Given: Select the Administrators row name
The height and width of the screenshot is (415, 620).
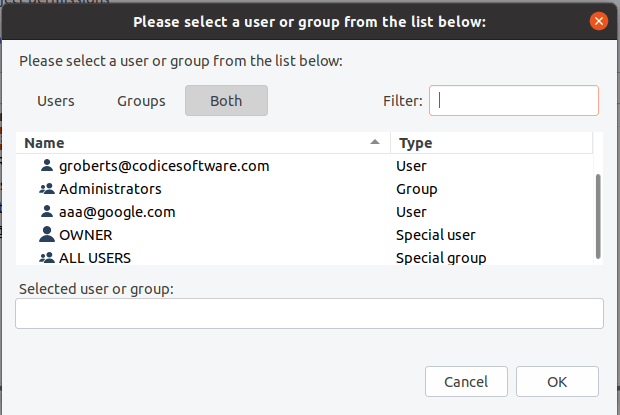Looking at the screenshot, I should pos(110,189).
